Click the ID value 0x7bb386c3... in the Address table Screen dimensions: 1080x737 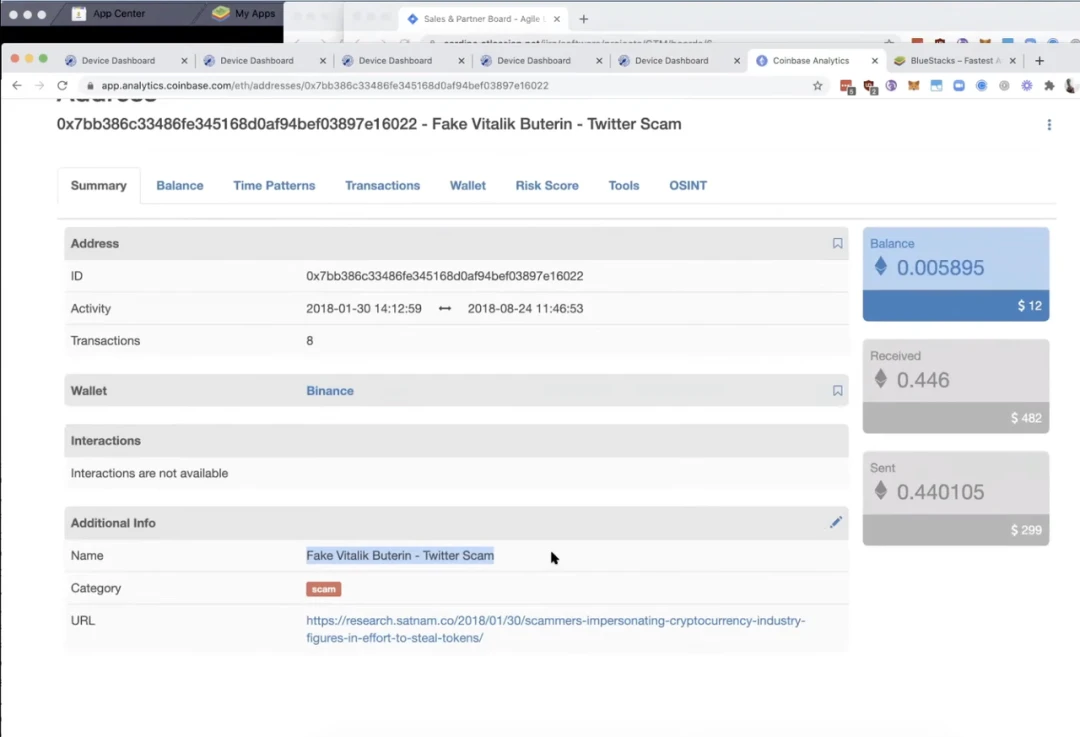(x=445, y=276)
